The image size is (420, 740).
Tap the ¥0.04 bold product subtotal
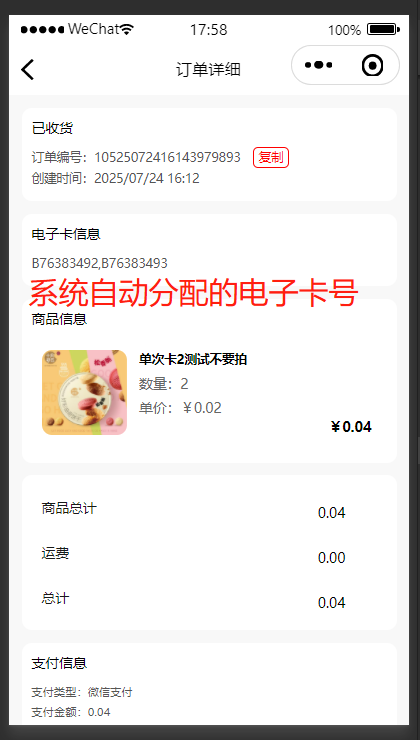[x=351, y=427]
